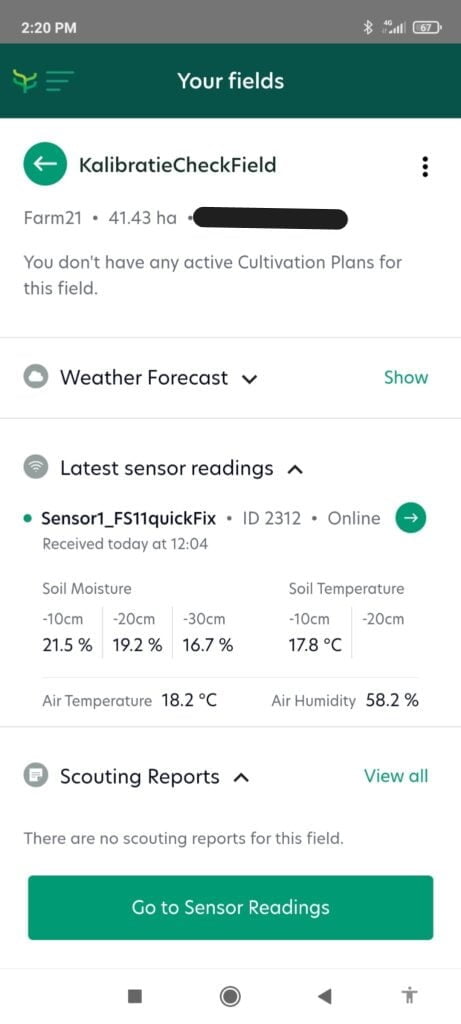Tap the Android back triangle button
The image size is (461, 1024).
(x=325, y=995)
